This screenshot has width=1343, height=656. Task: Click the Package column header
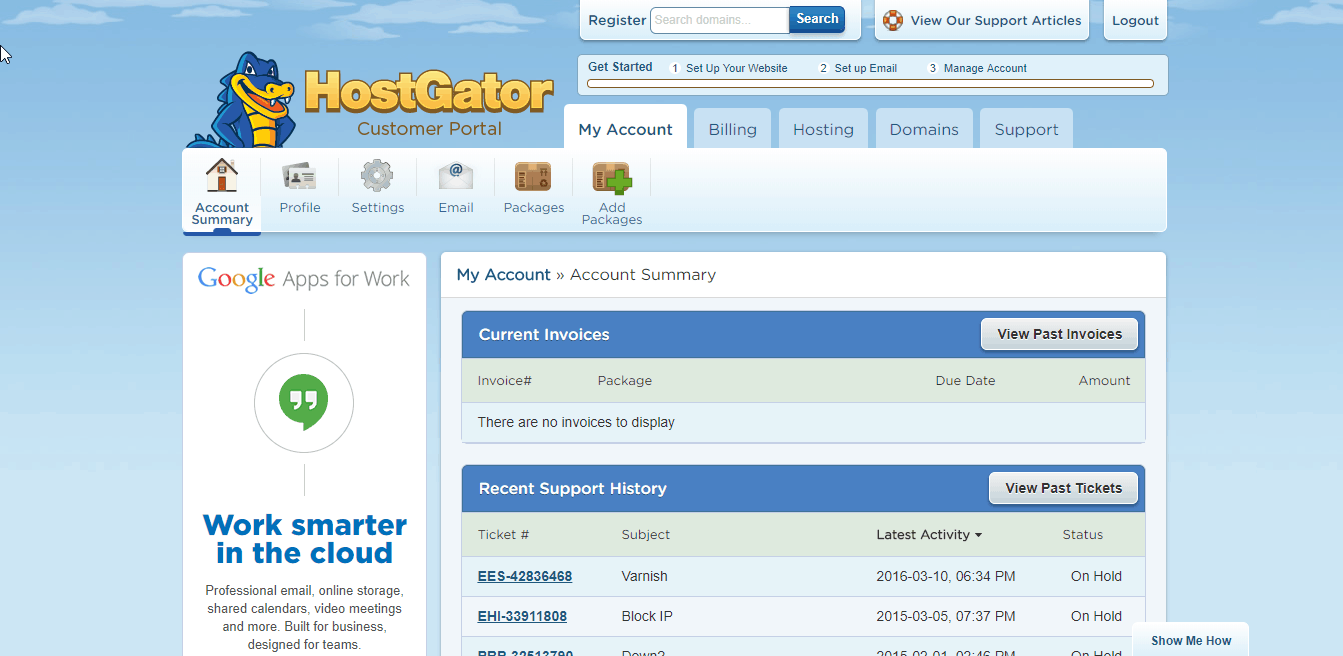tap(624, 380)
